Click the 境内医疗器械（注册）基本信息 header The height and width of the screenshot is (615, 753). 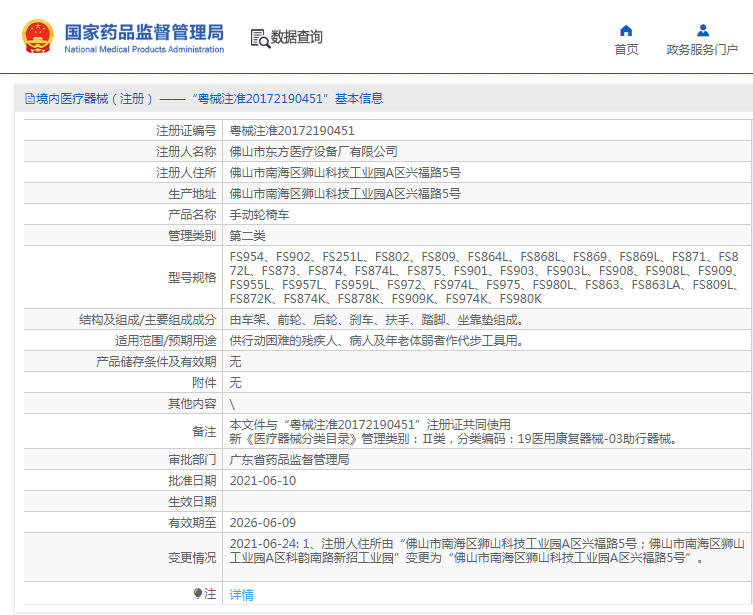click(x=204, y=99)
